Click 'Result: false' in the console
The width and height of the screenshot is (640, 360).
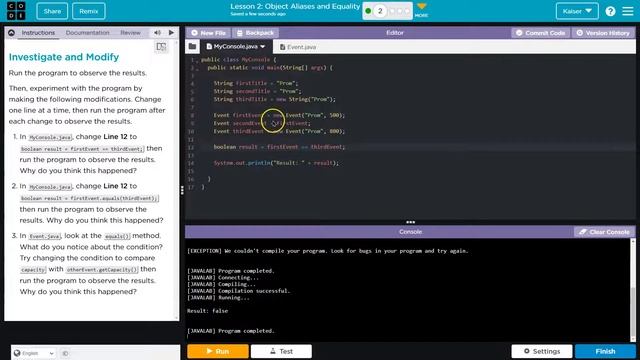click(x=207, y=311)
